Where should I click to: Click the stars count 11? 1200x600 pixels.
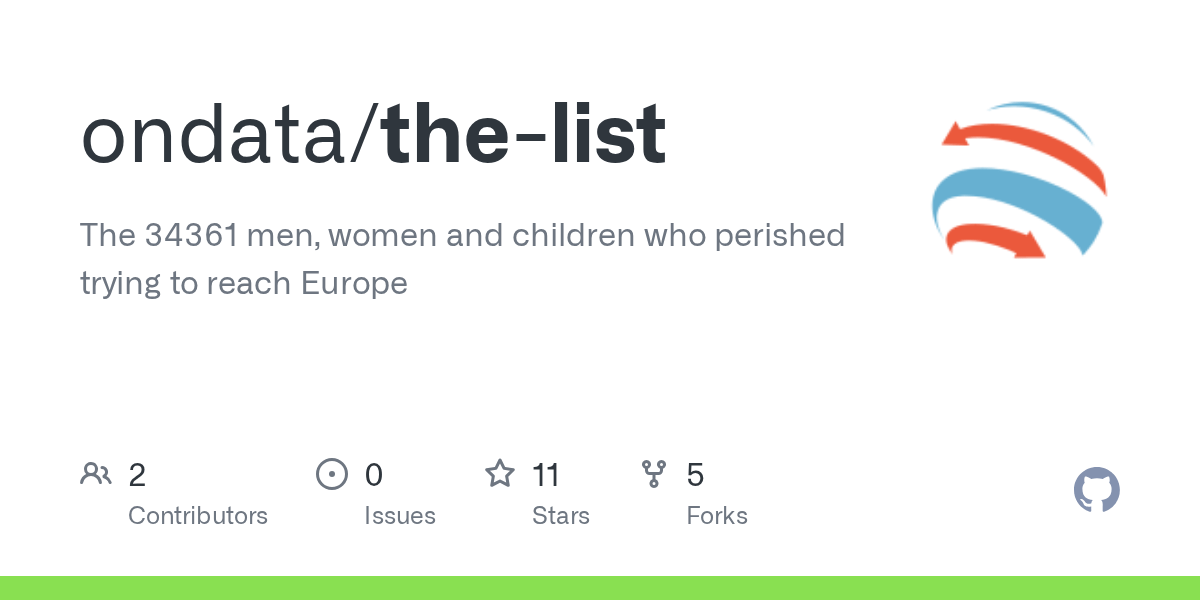click(546, 475)
